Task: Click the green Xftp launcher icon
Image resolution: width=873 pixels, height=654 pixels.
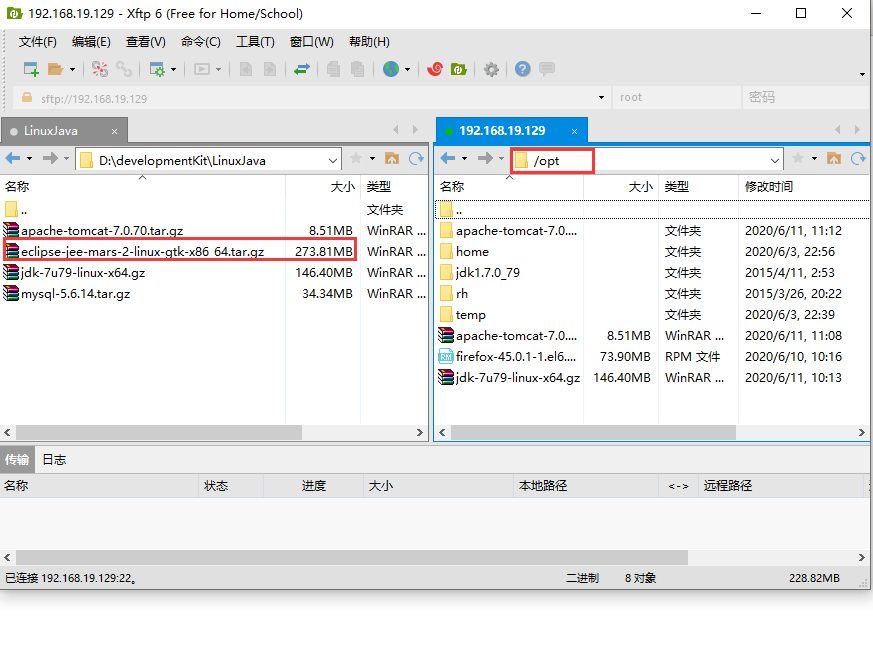Action: [x=459, y=69]
